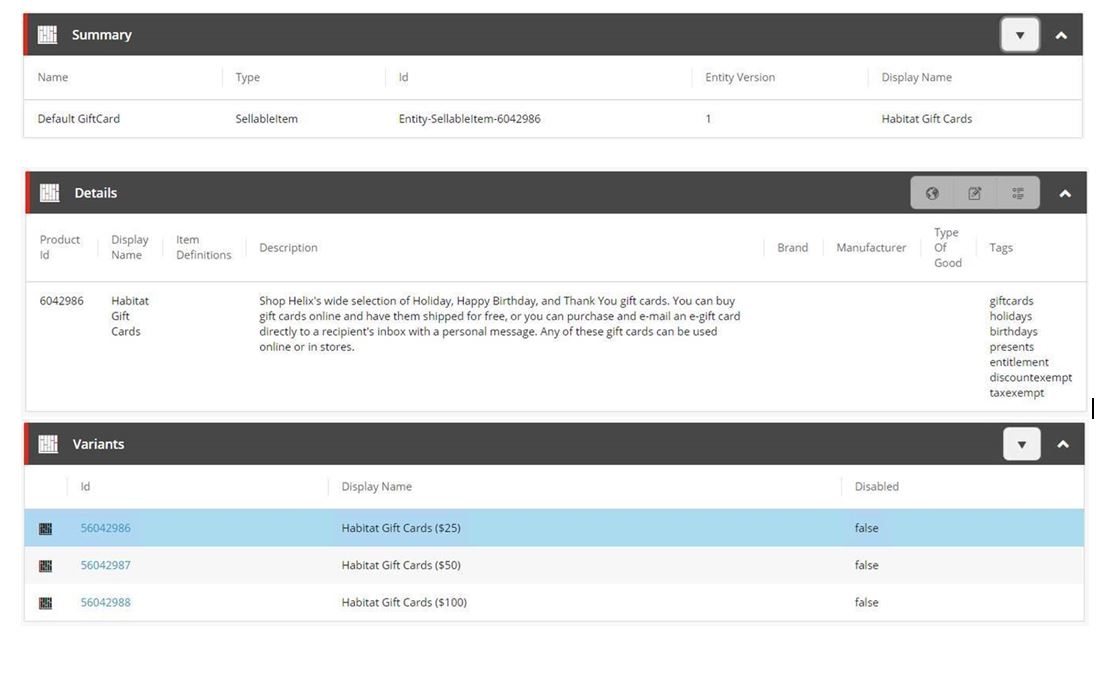Screen dimensions: 1106x678
Task: Click the row icon beside variant 56042986
Action: click(x=45, y=528)
